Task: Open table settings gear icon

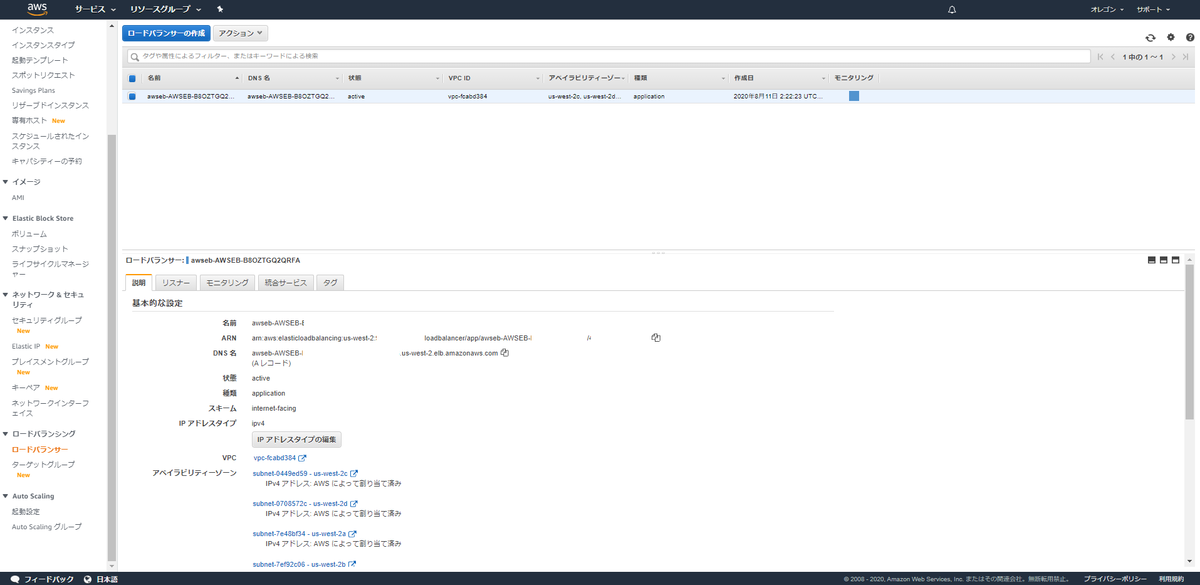Action: (x=1170, y=37)
